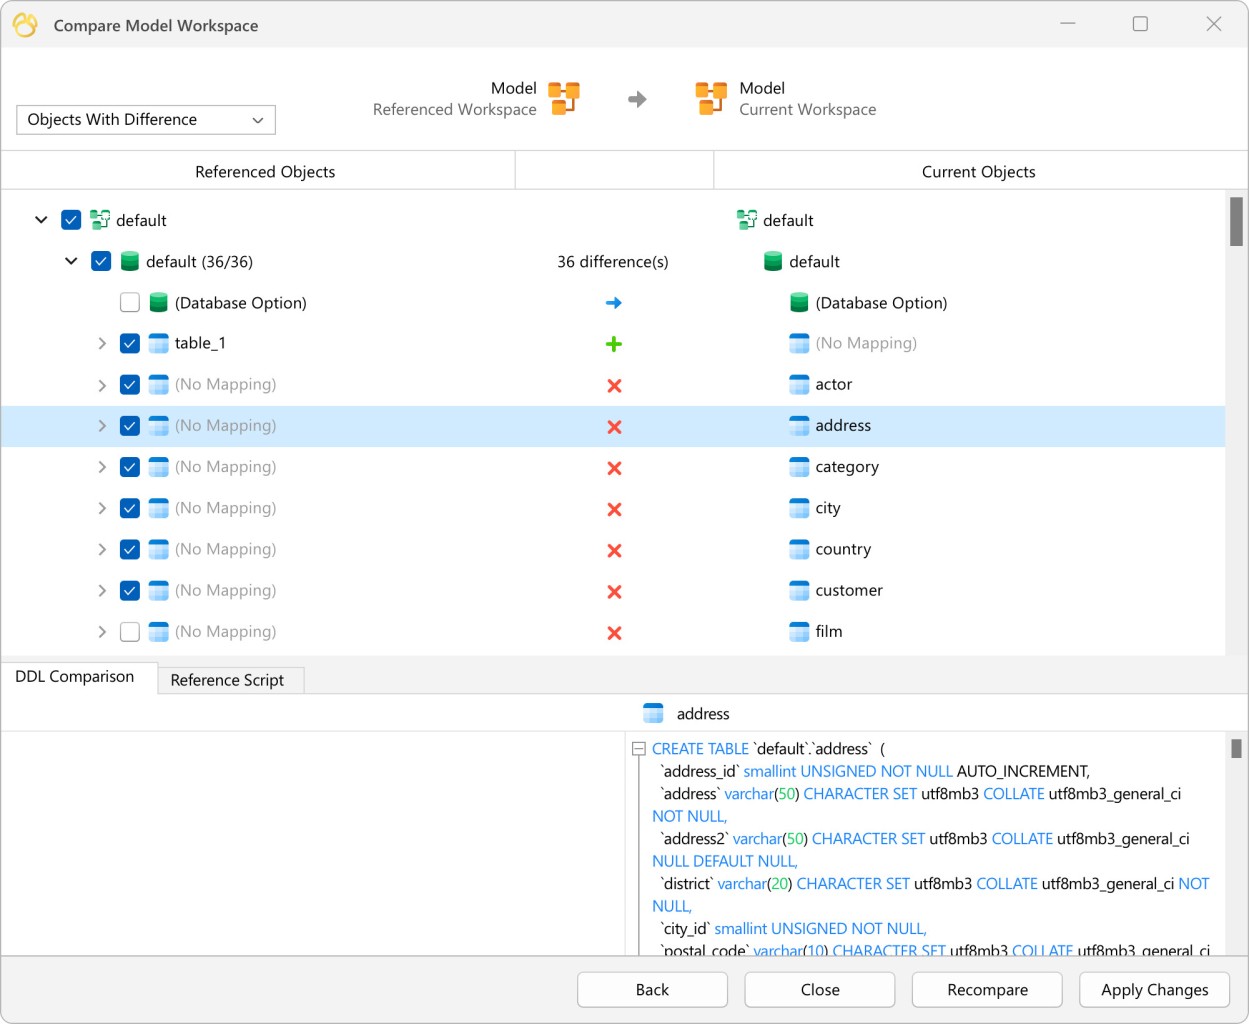Click the blue arrow for Database Option

coord(614,303)
